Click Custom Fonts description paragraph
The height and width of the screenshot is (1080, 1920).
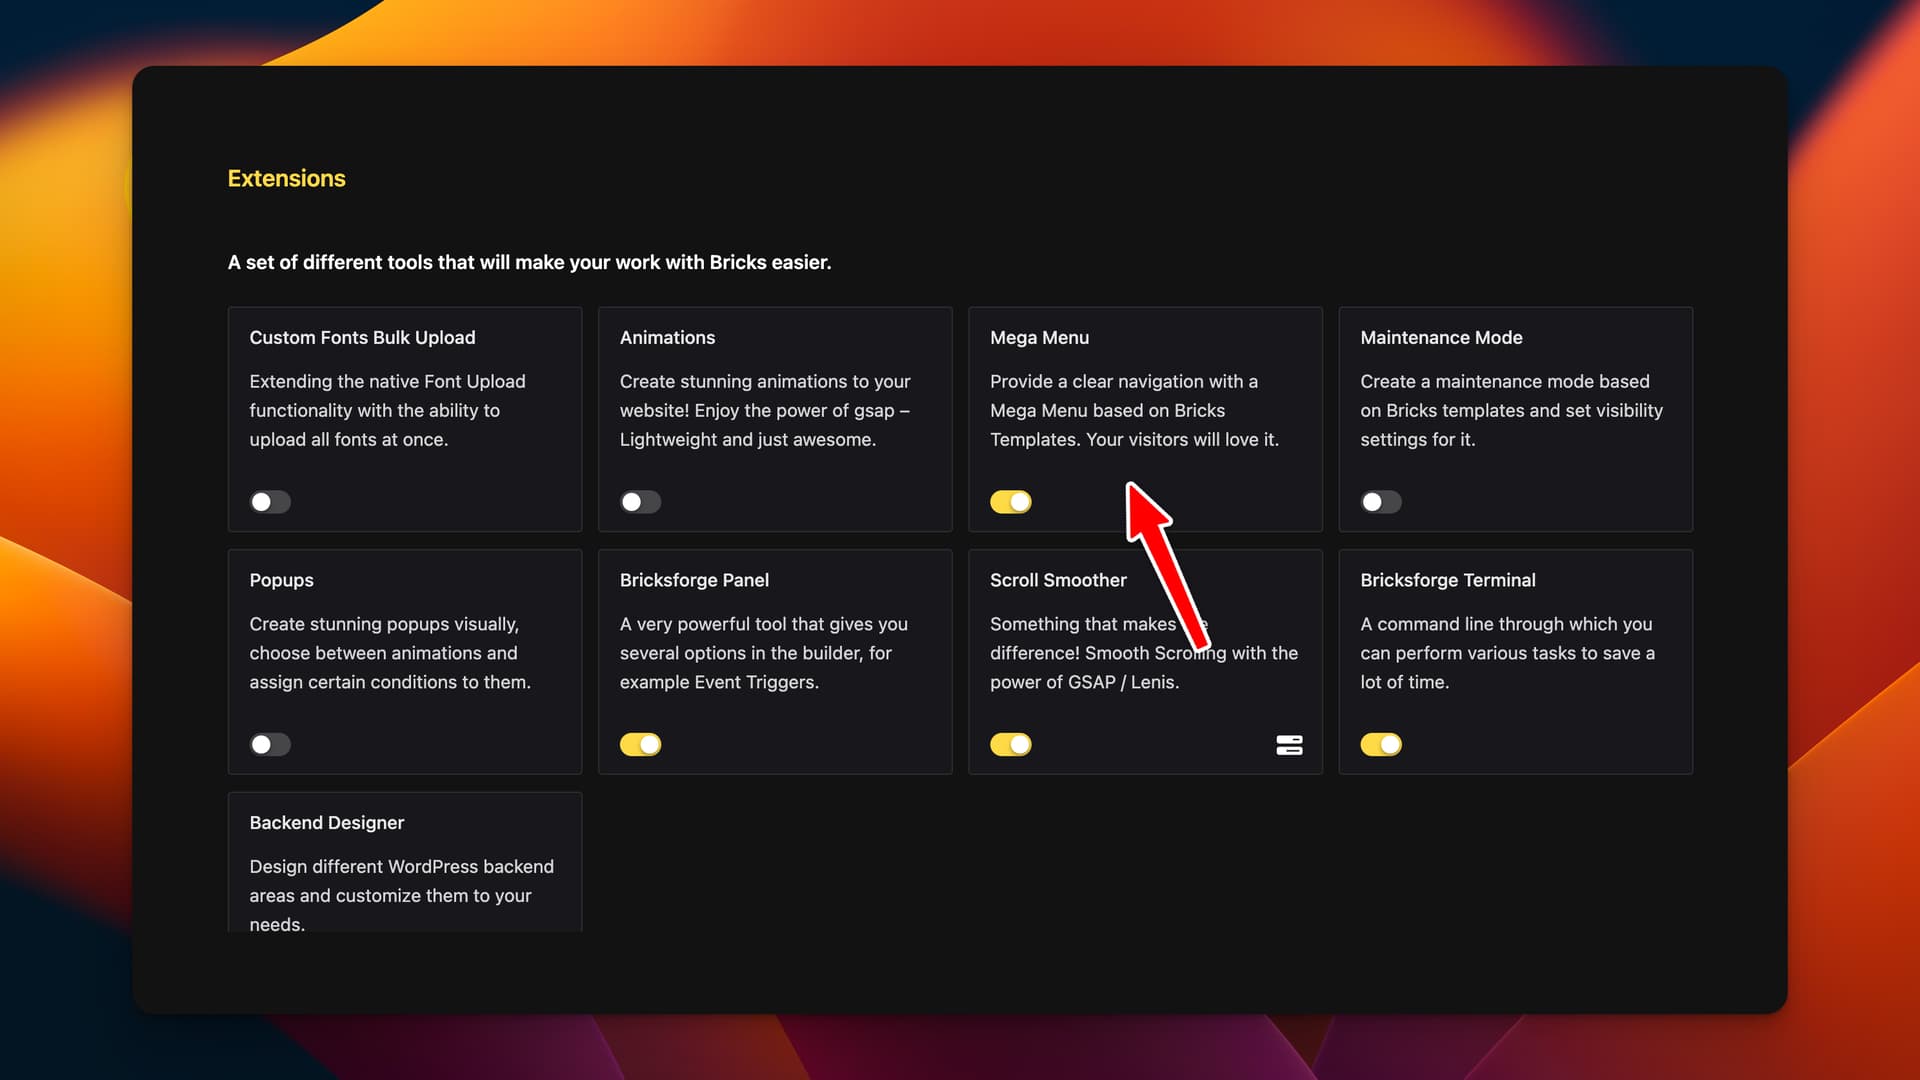[387, 410]
